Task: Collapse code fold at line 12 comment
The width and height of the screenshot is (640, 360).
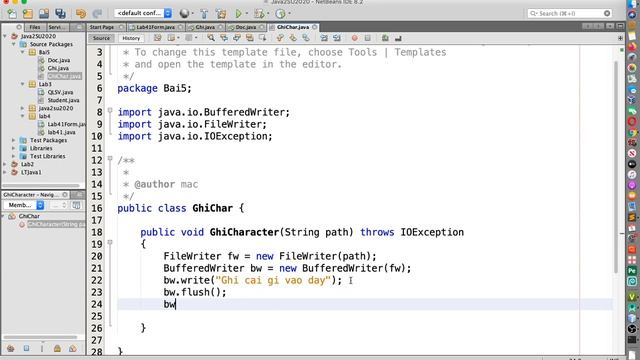Action: pyautogui.click(x=110, y=158)
